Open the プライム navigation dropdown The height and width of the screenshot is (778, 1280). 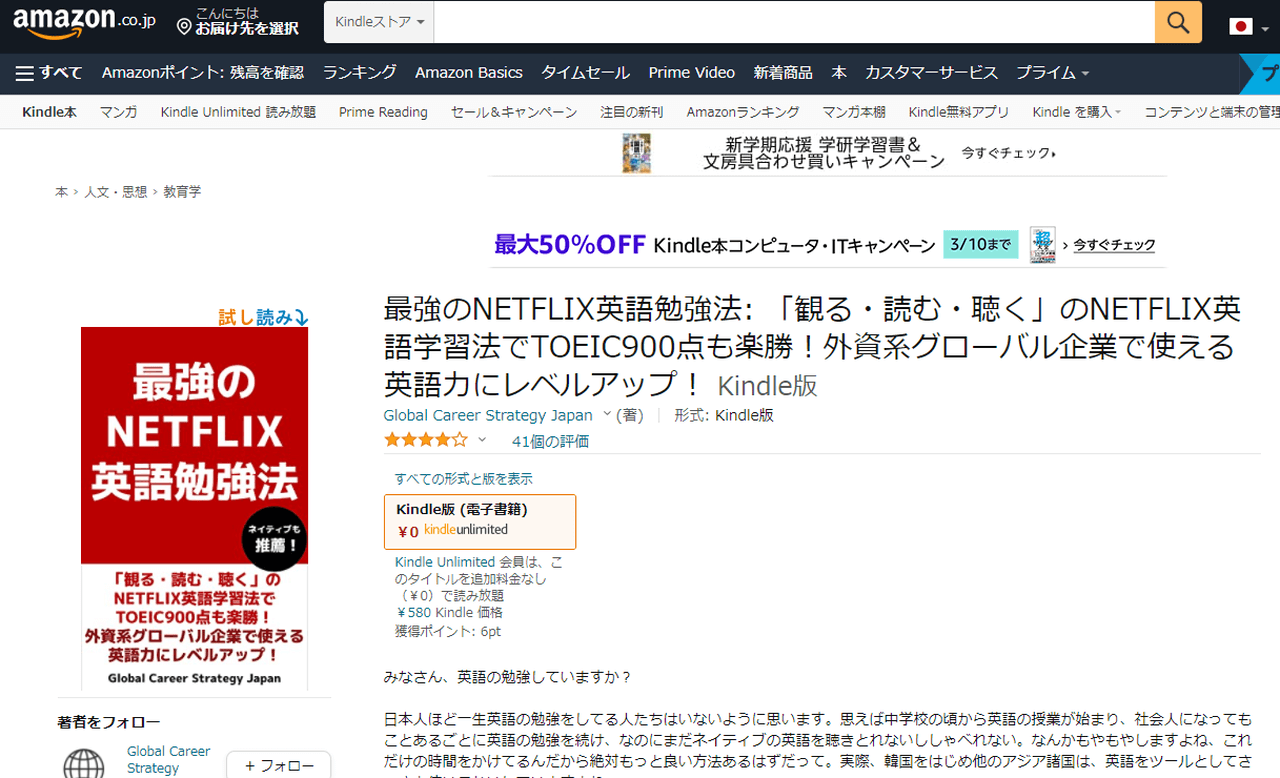(x=1052, y=73)
